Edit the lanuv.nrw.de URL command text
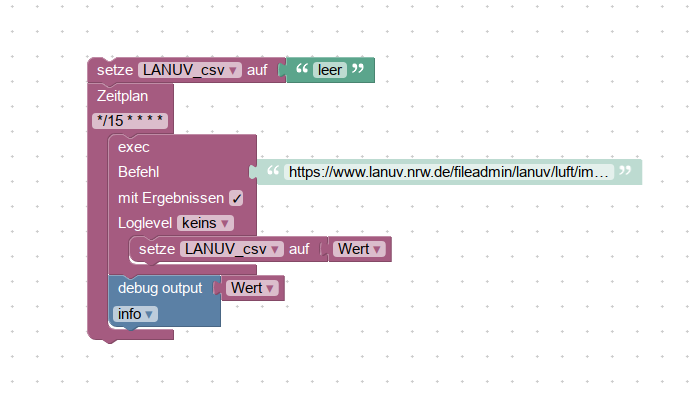This screenshot has height=393, width=693. tap(449, 172)
